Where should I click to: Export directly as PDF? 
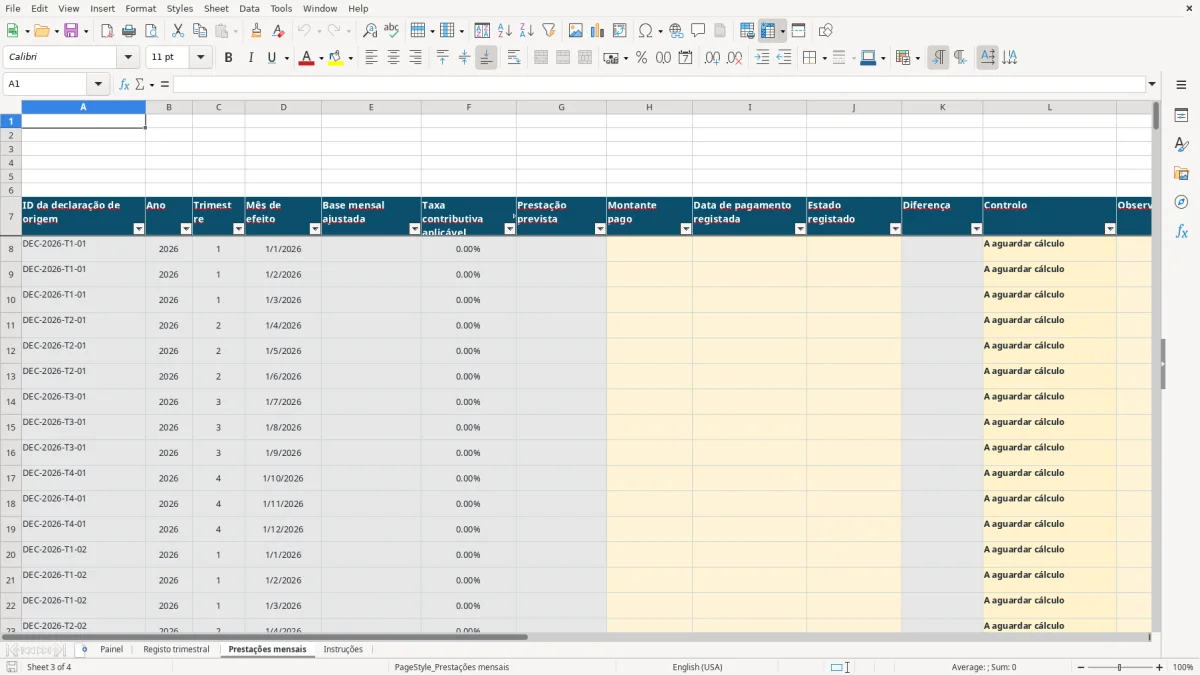(x=107, y=31)
